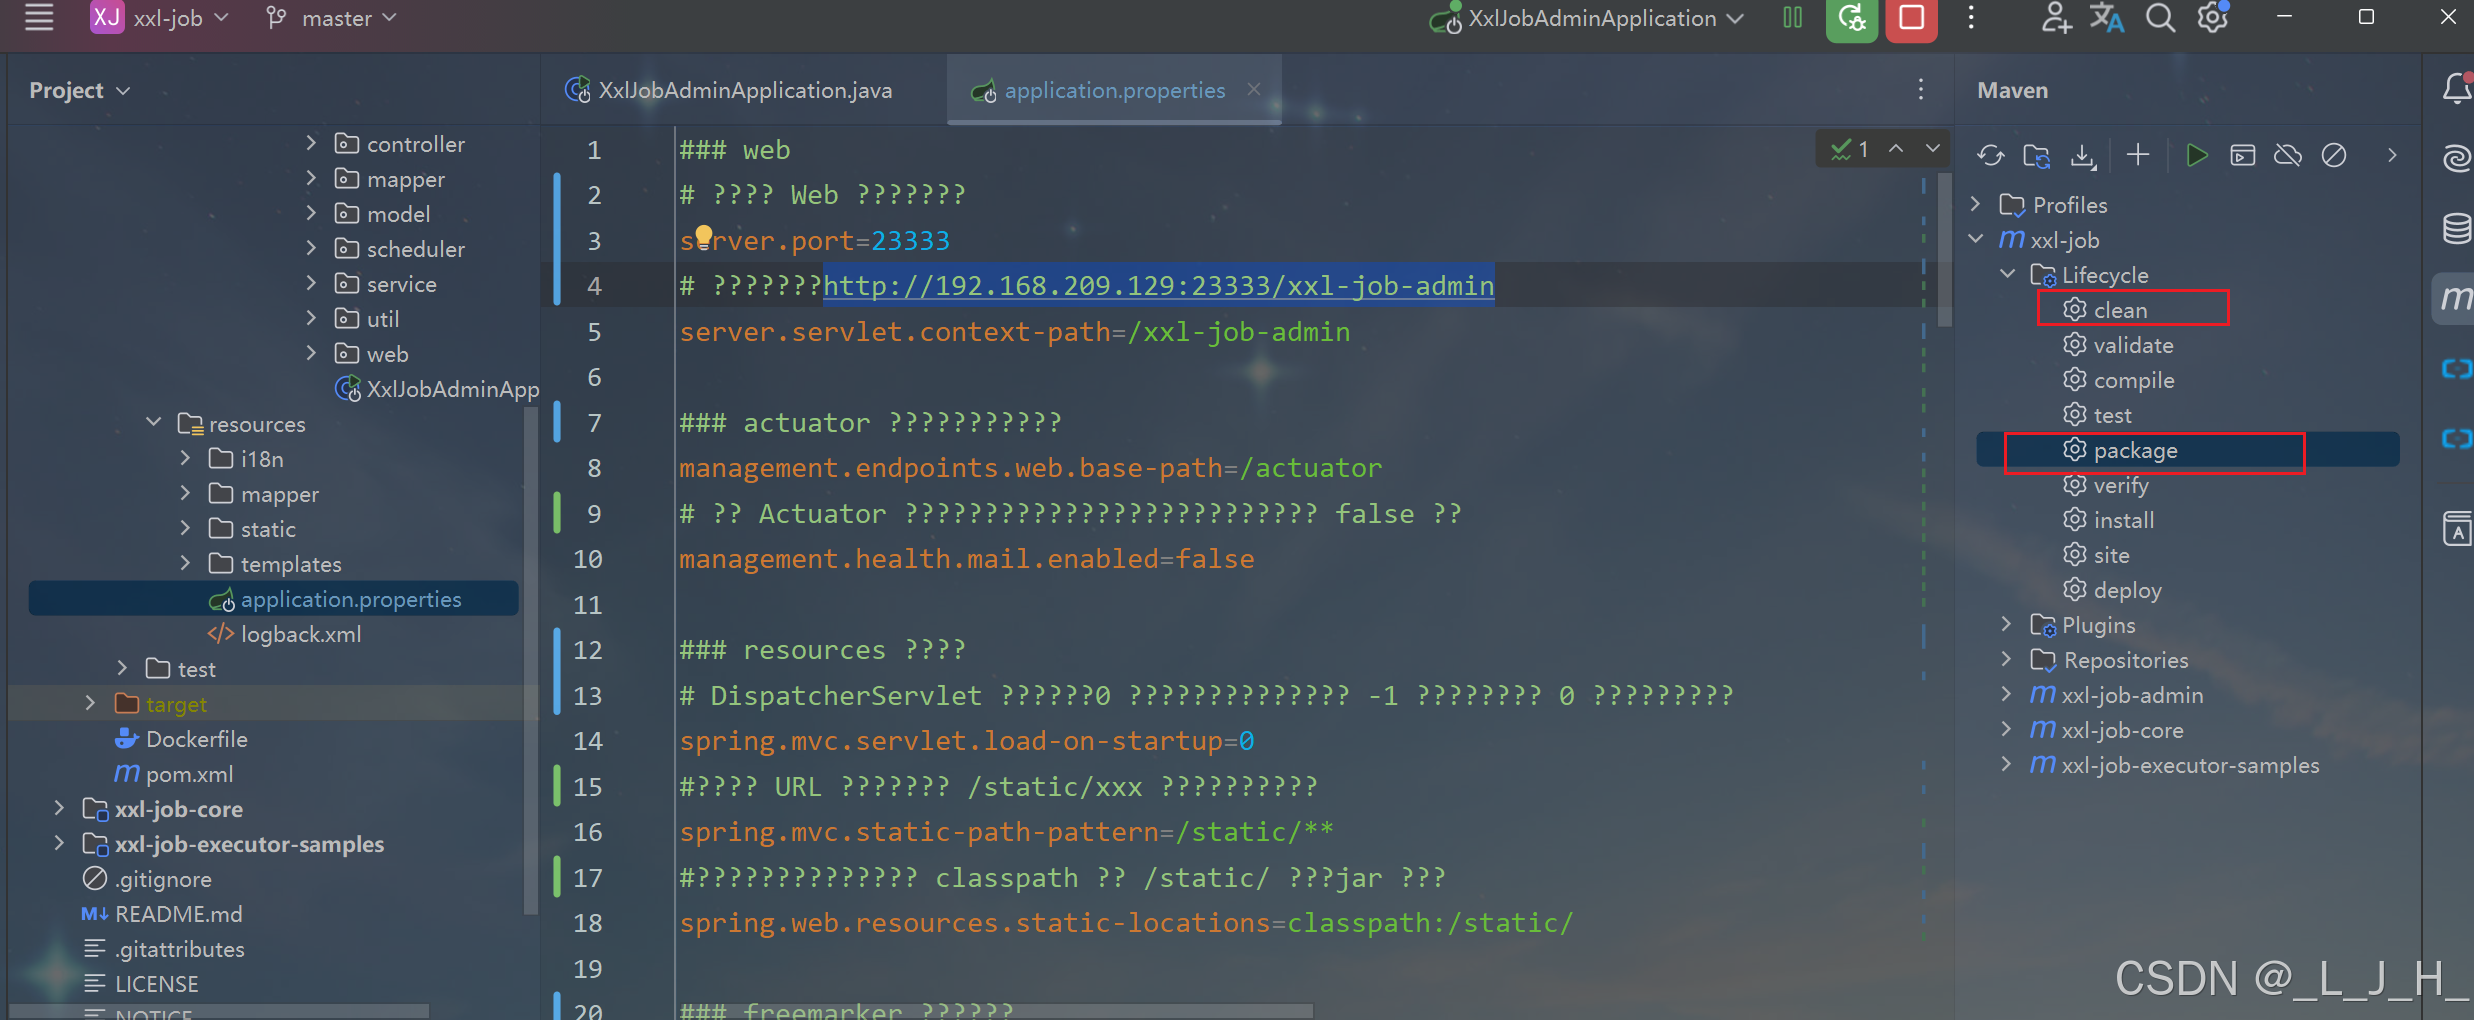Select the package lifecycle goal
This screenshot has height=1020, width=2474.
2120,450
